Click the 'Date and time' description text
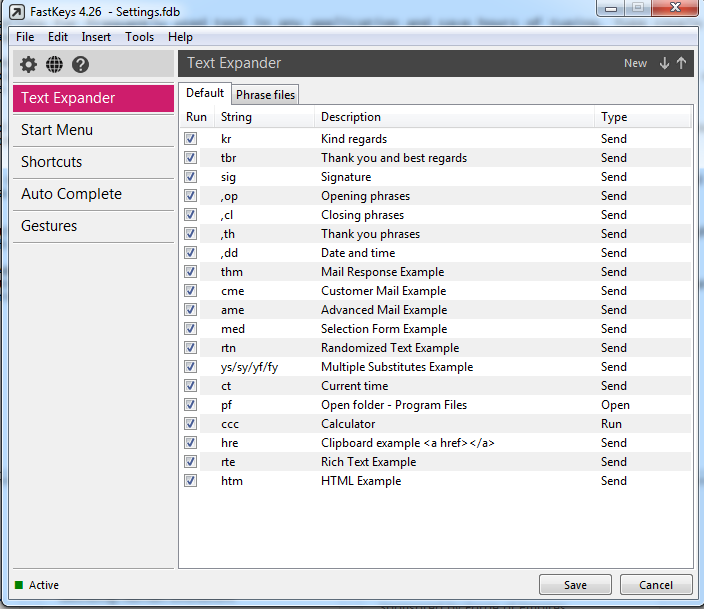Image resolution: width=704 pixels, height=609 pixels. tap(358, 253)
